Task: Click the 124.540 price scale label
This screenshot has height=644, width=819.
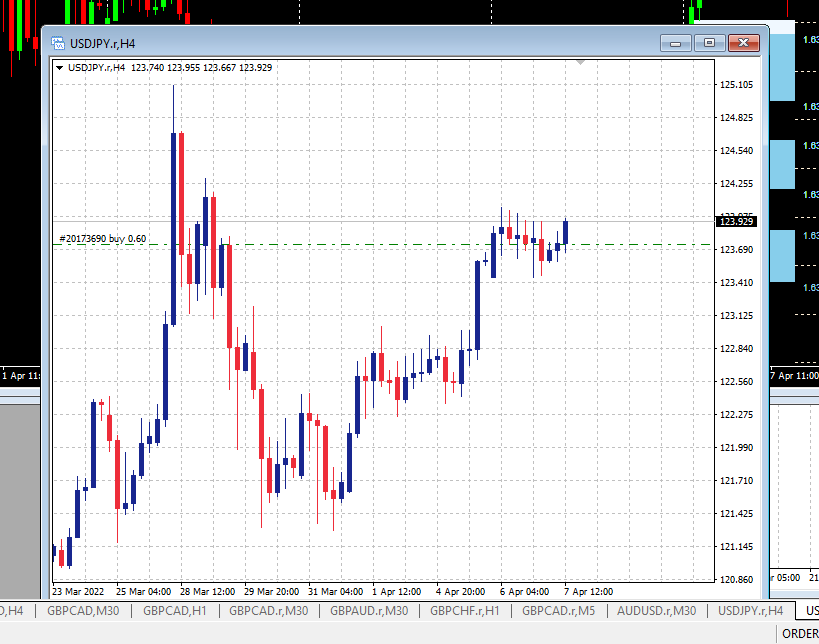Action: pos(736,151)
